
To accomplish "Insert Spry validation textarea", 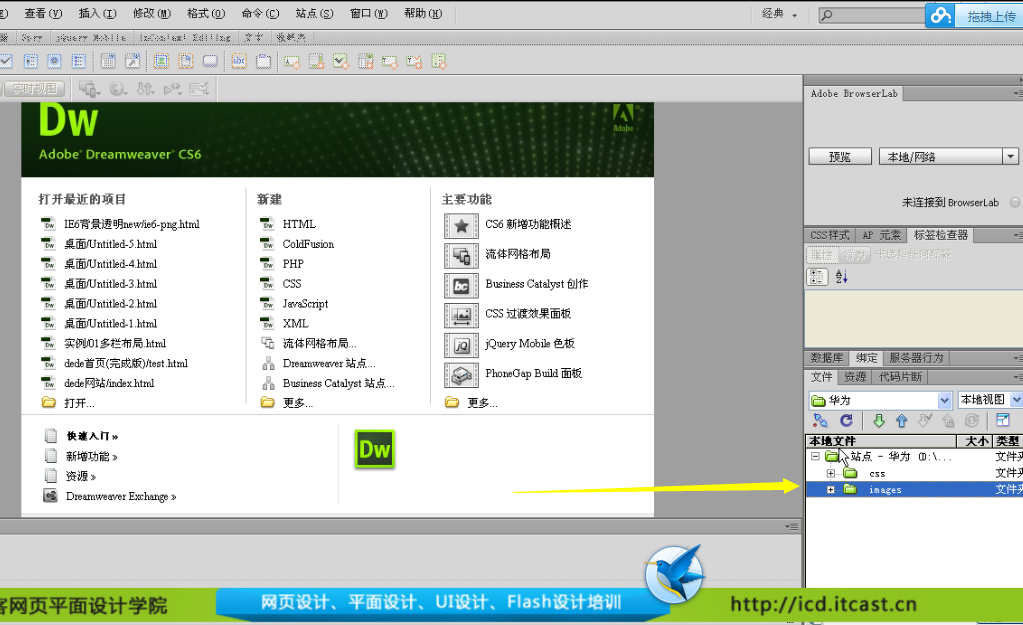I will pos(316,61).
